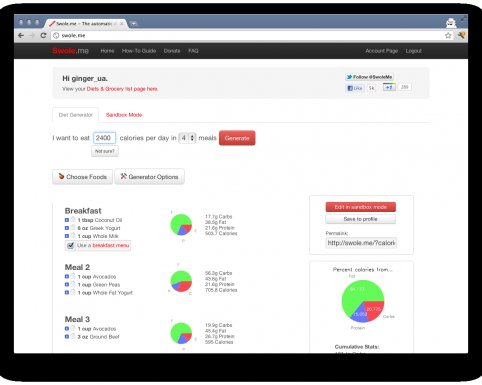This screenshot has height=385, width=482.
Task: Click the Twitter Follow @SwoleMe button
Action: tap(369, 77)
